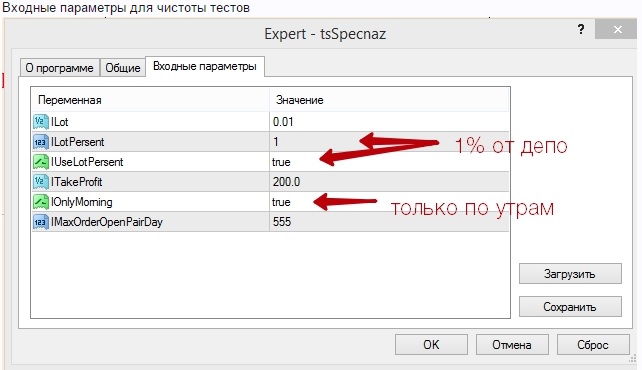Viewport: 642px width, 370px height.
Task: Click the double-type icon beside lTakeProfit
Action: tap(41, 182)
